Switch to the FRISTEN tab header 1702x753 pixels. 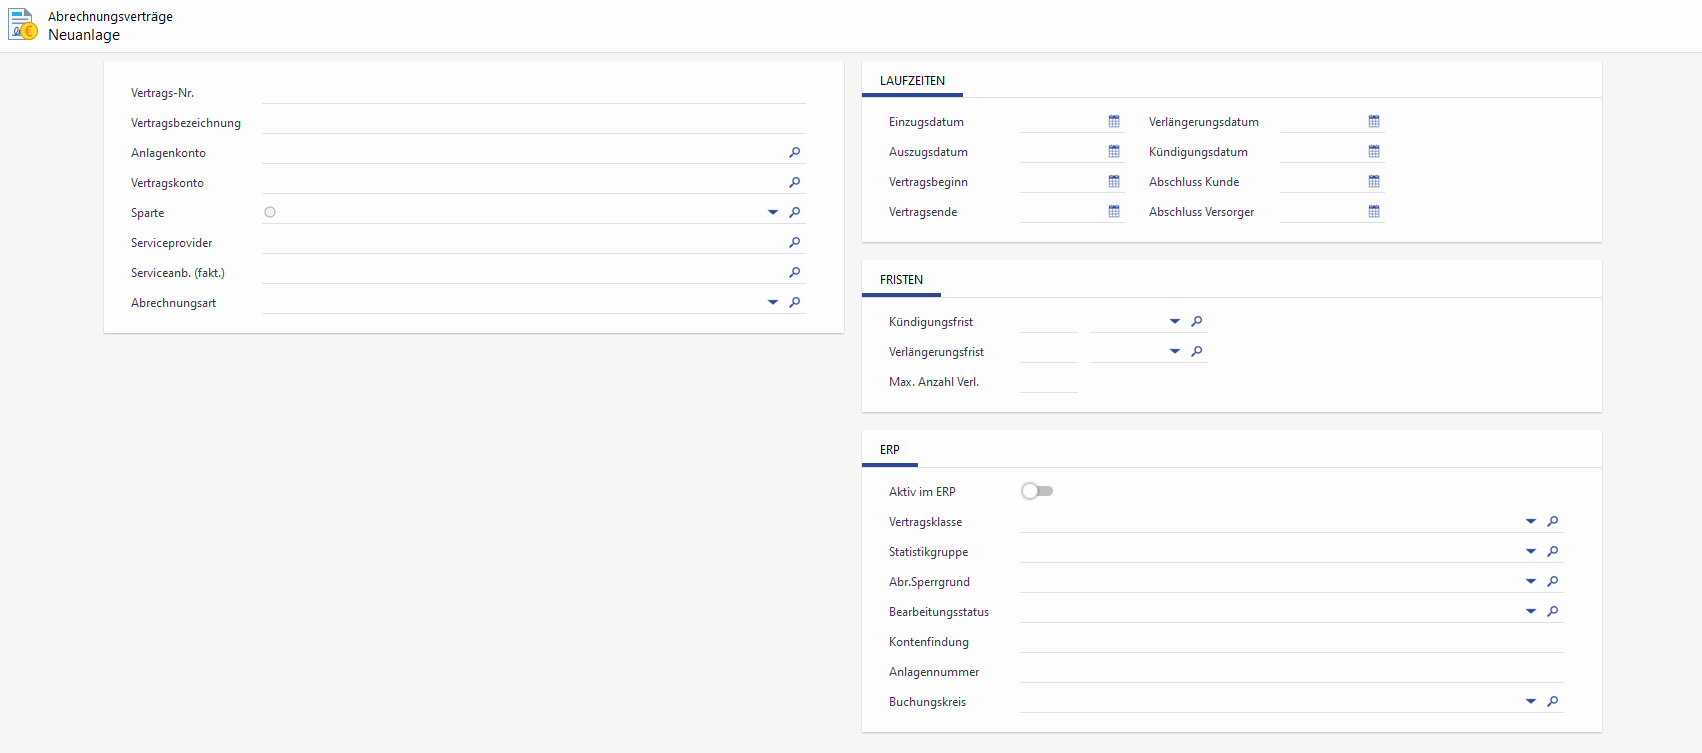(x=901, y=280)
